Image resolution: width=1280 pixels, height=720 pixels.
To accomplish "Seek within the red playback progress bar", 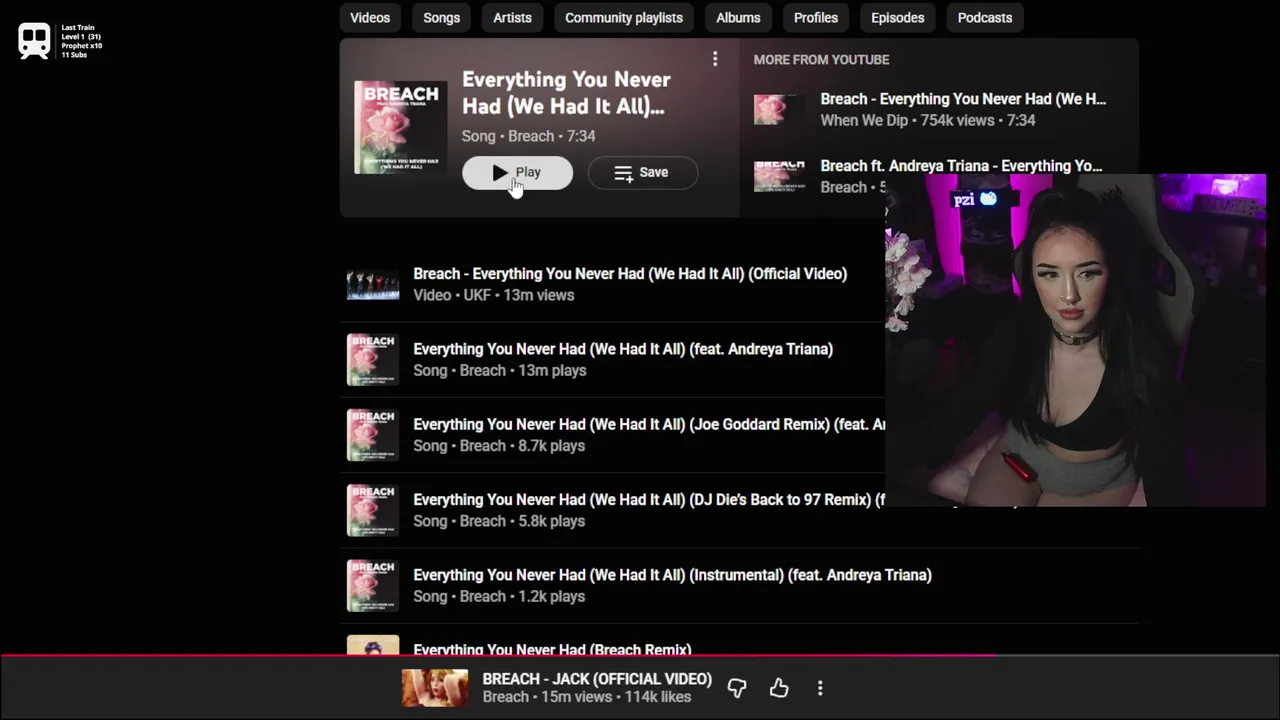I will [640, 657].
